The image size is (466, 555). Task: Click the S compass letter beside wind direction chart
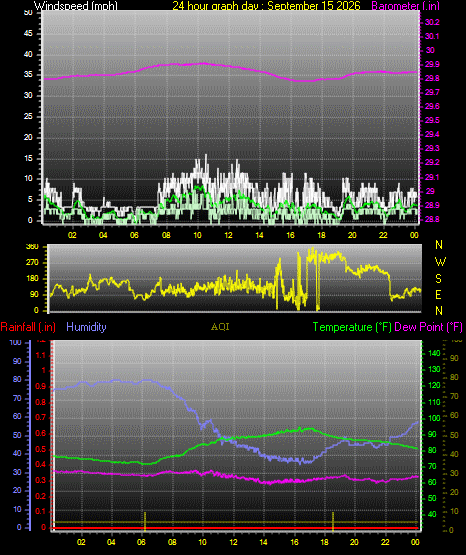[438, 279]
